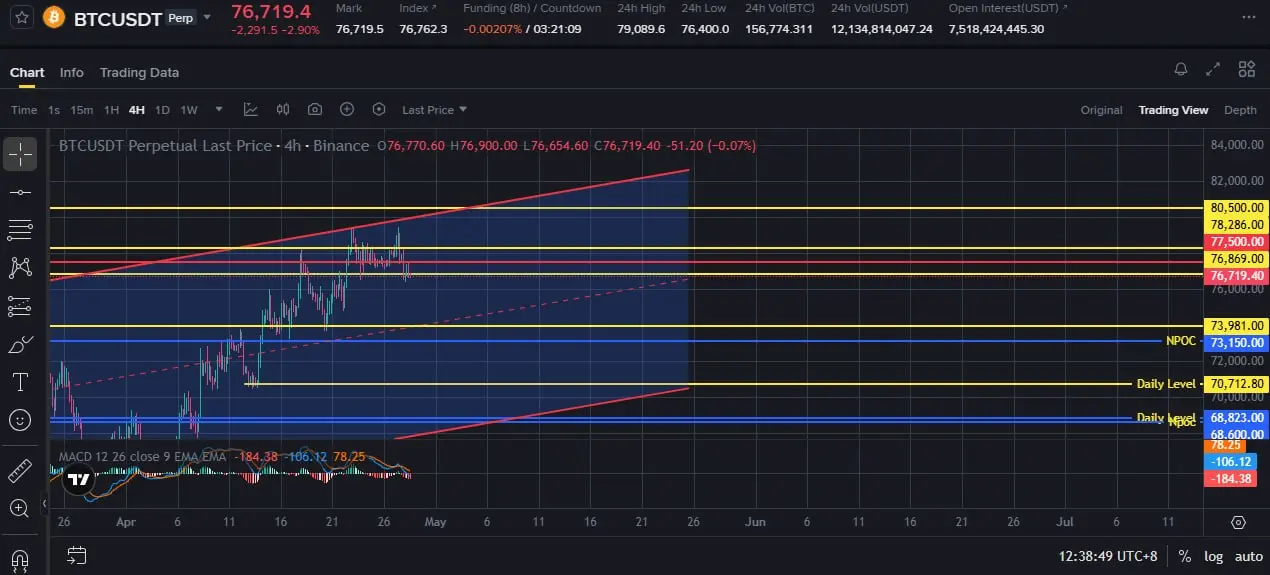
Task: Toggle percent scale on the chart
Action: click(x=1184, y=556)
